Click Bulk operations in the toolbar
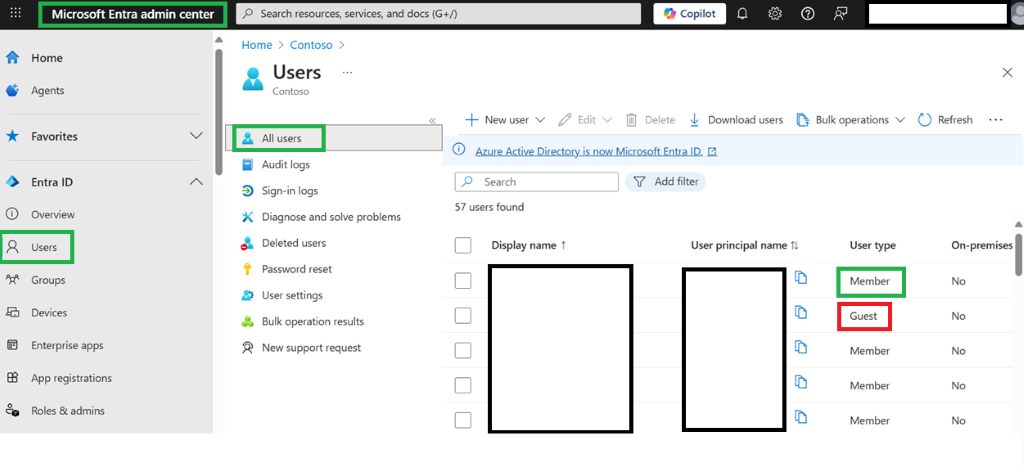 click(x=843, y=120)
